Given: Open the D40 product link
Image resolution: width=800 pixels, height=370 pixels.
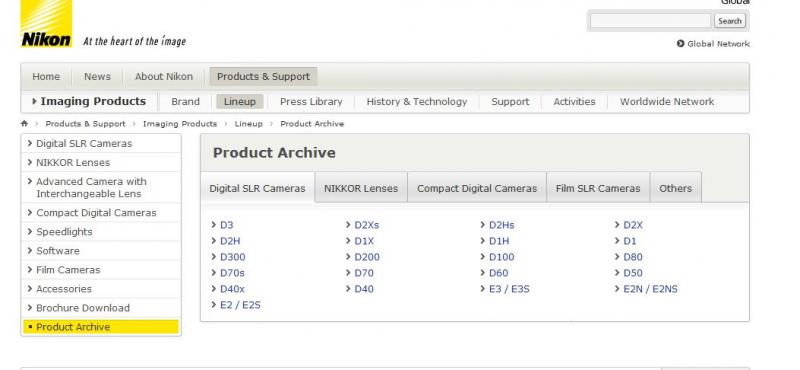Looking at the screenshot, I should pyautogui.click(x=364, y=289).
